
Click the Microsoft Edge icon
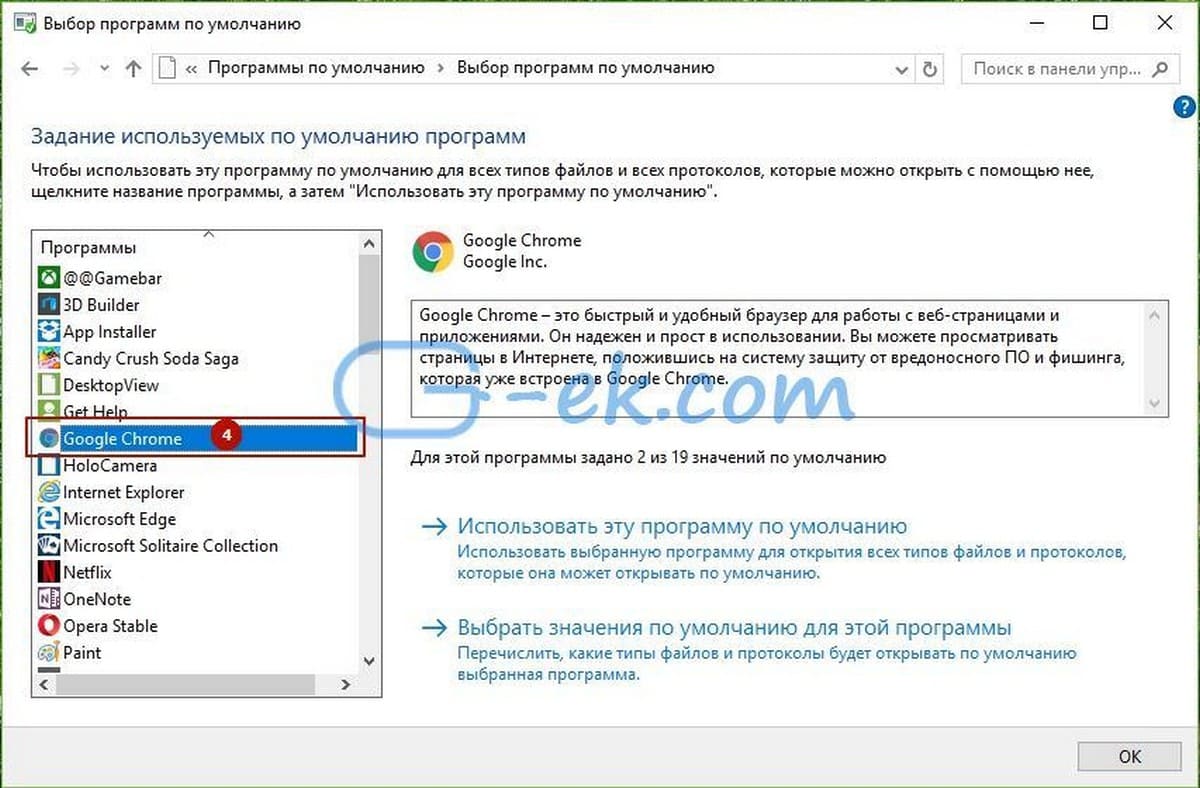tap(48, 519)
